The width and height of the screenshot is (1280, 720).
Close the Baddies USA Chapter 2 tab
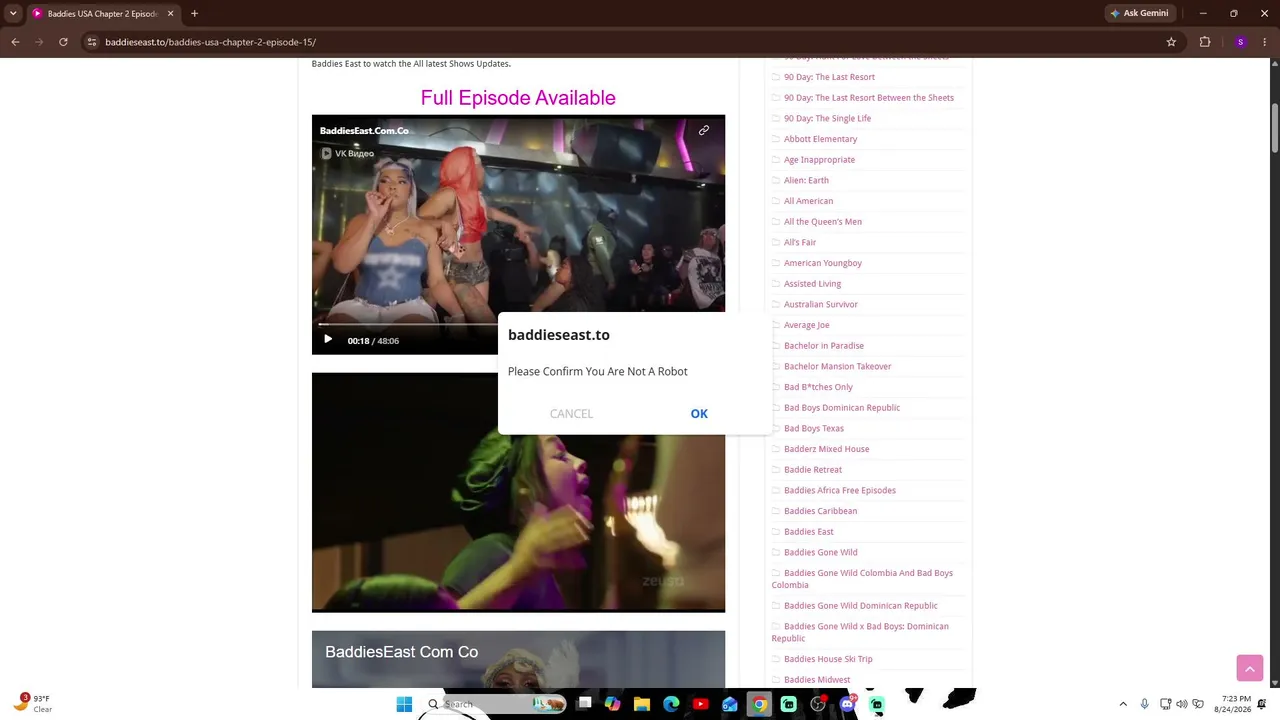(171, 14)
